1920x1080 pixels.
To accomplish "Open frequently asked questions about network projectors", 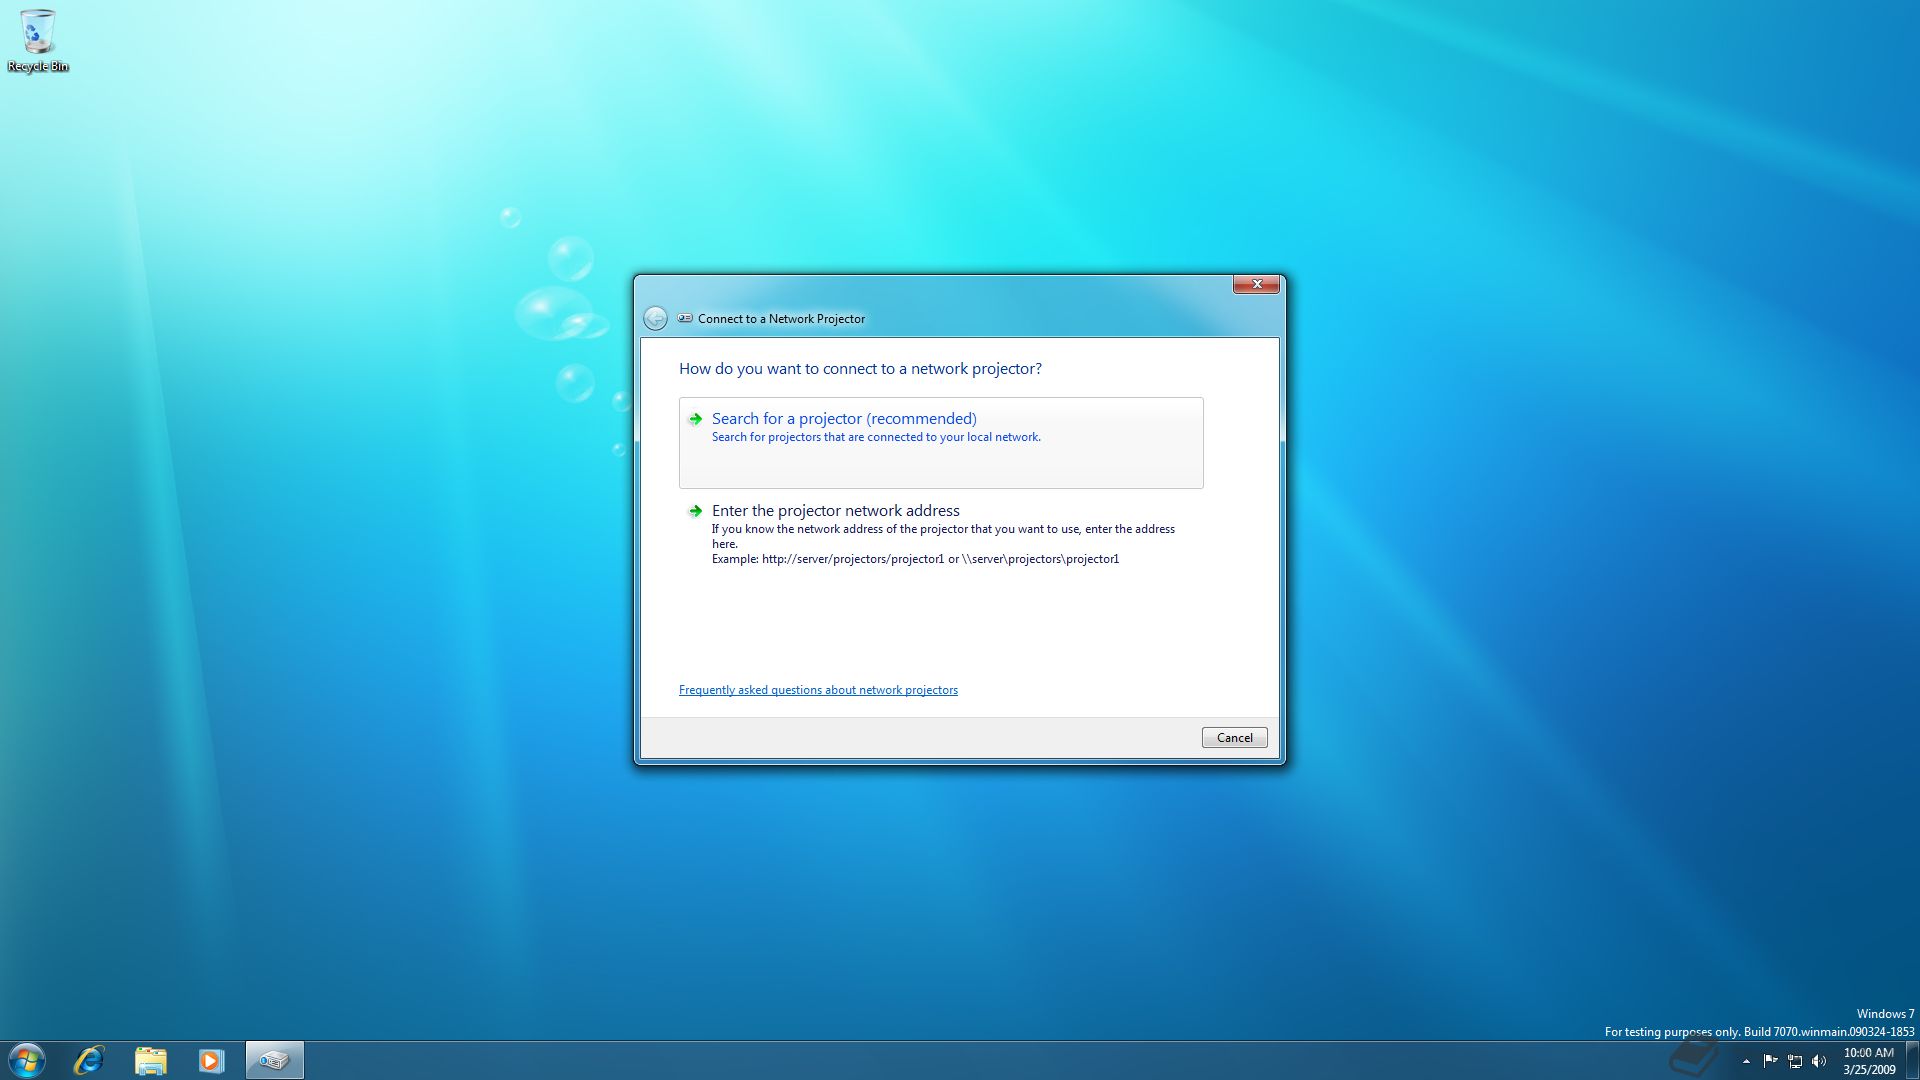I will click(818, 690).
